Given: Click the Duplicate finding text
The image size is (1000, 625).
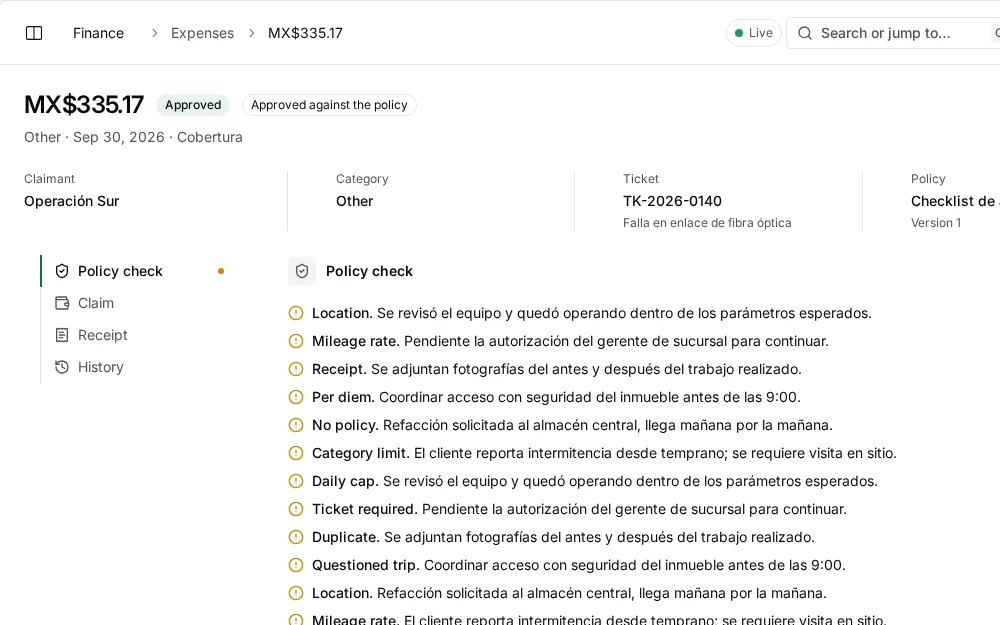Looking at the screenshot, I should click(563, 538).
